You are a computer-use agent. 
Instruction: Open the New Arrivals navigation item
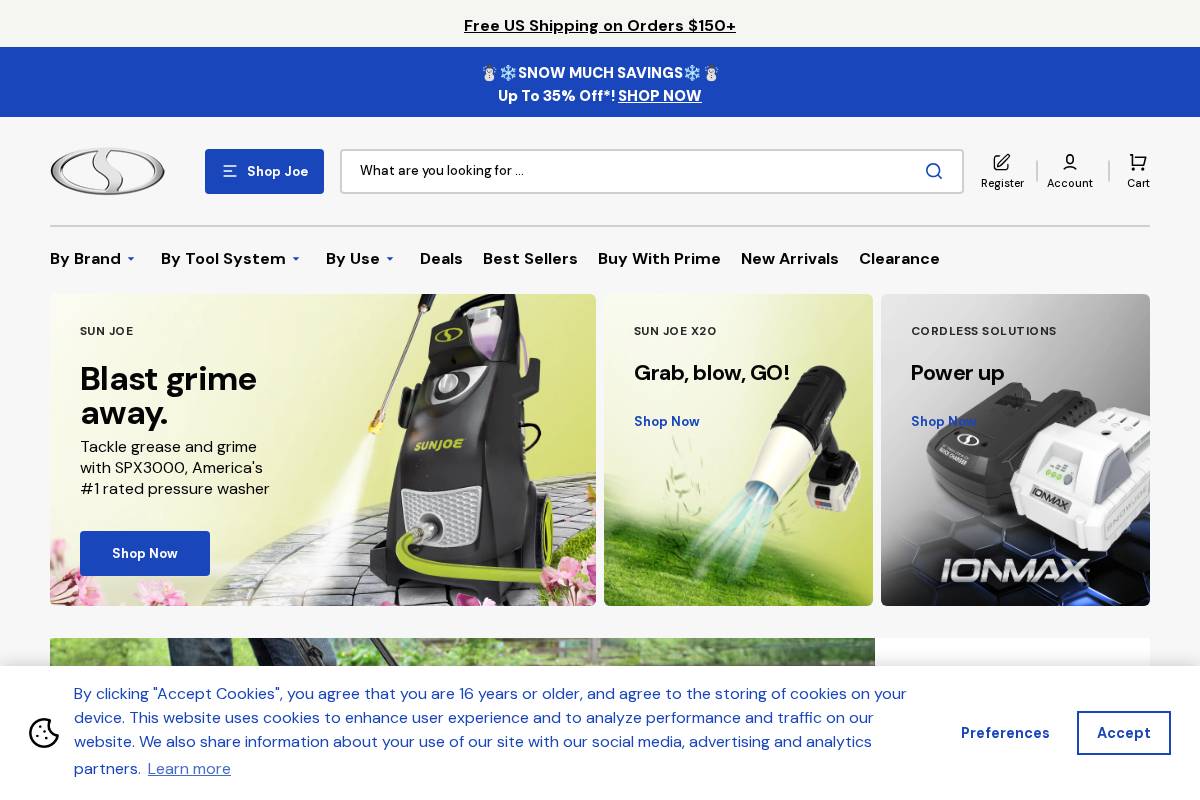pyautogui.click(x=790, y=259)
